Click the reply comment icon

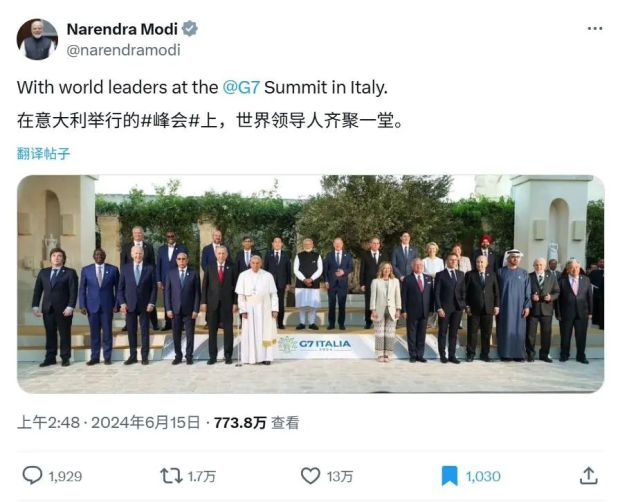tap(32, 476)
